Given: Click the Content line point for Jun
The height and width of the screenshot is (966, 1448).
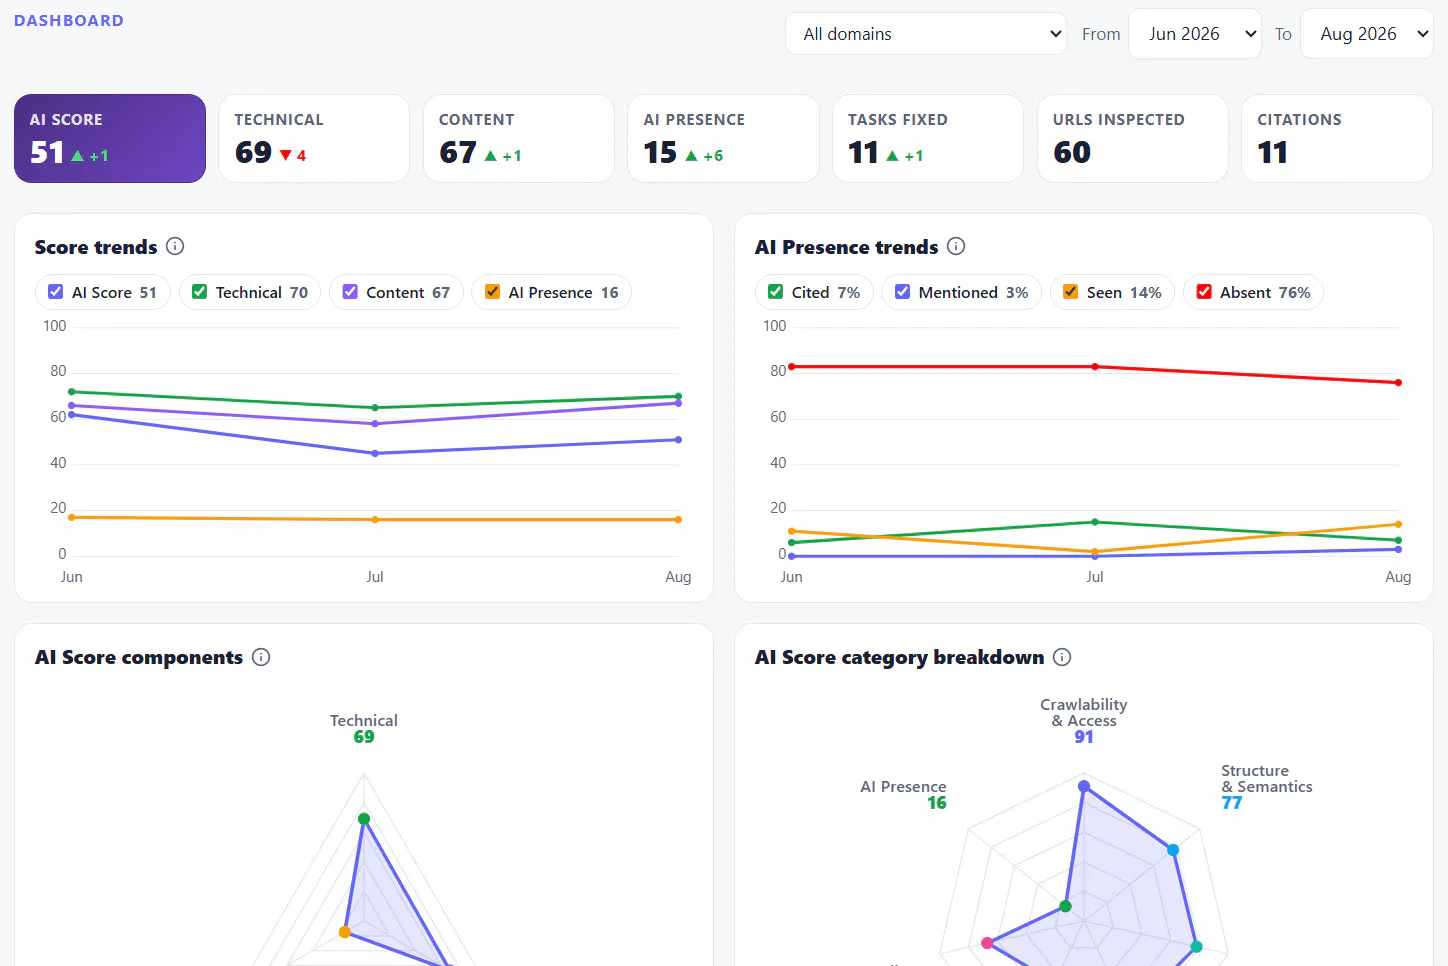Looking at the screenshot, I should (71, 406).
